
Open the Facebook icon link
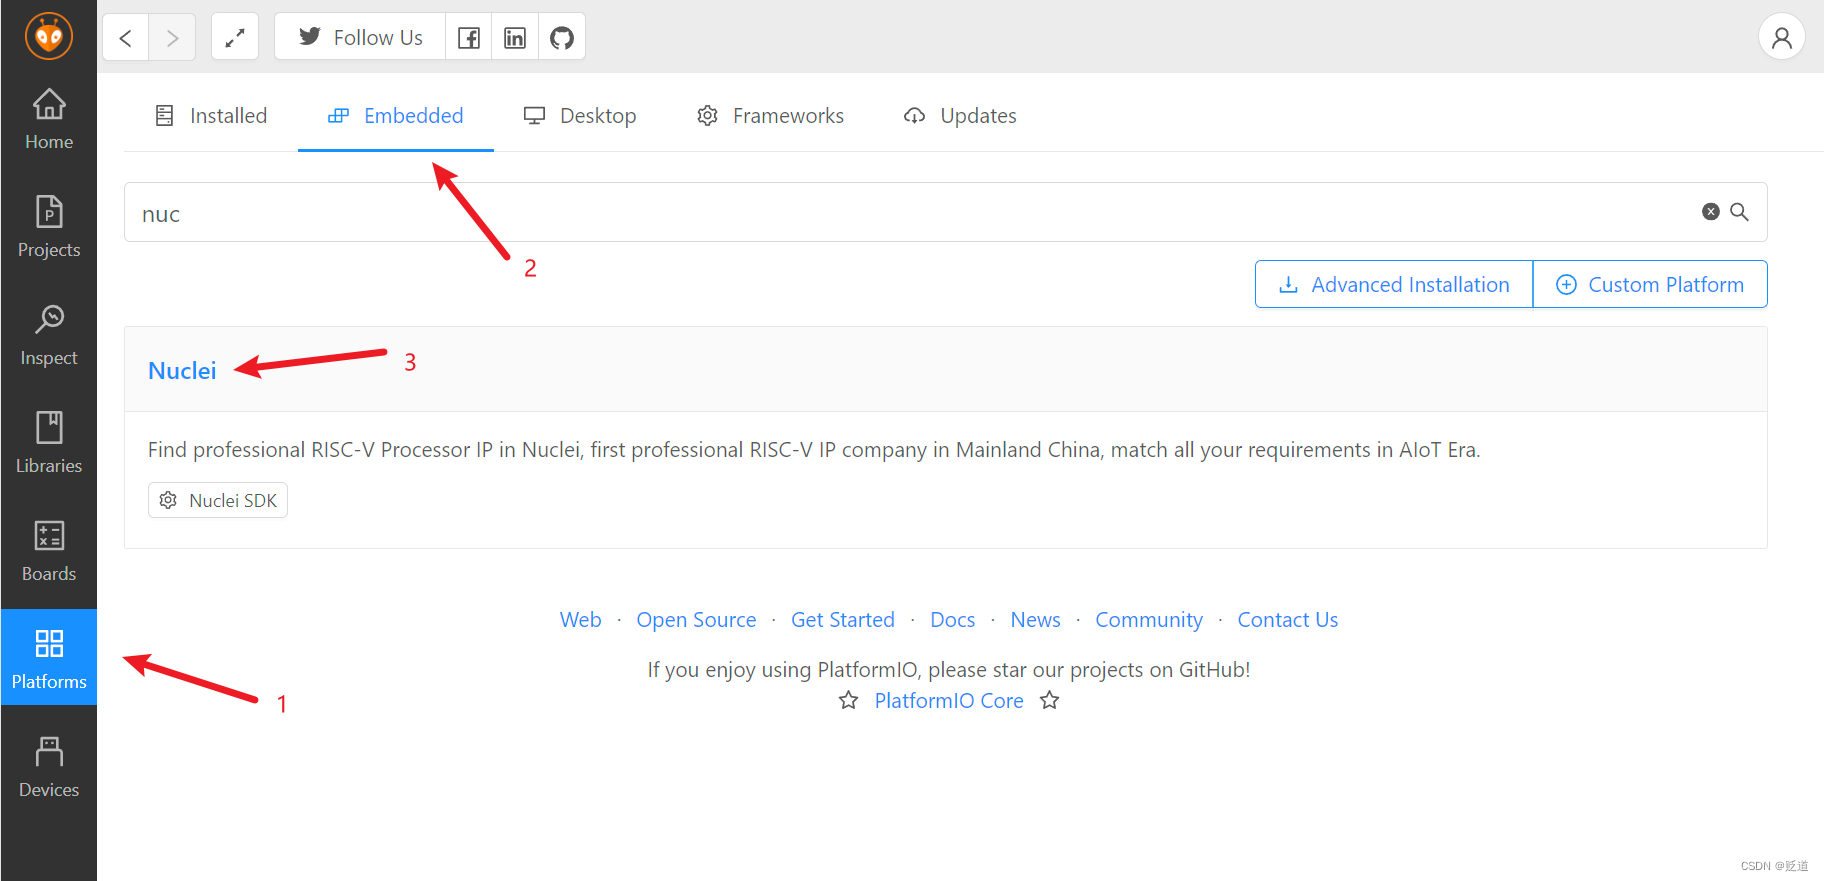(x=468, y=37)
